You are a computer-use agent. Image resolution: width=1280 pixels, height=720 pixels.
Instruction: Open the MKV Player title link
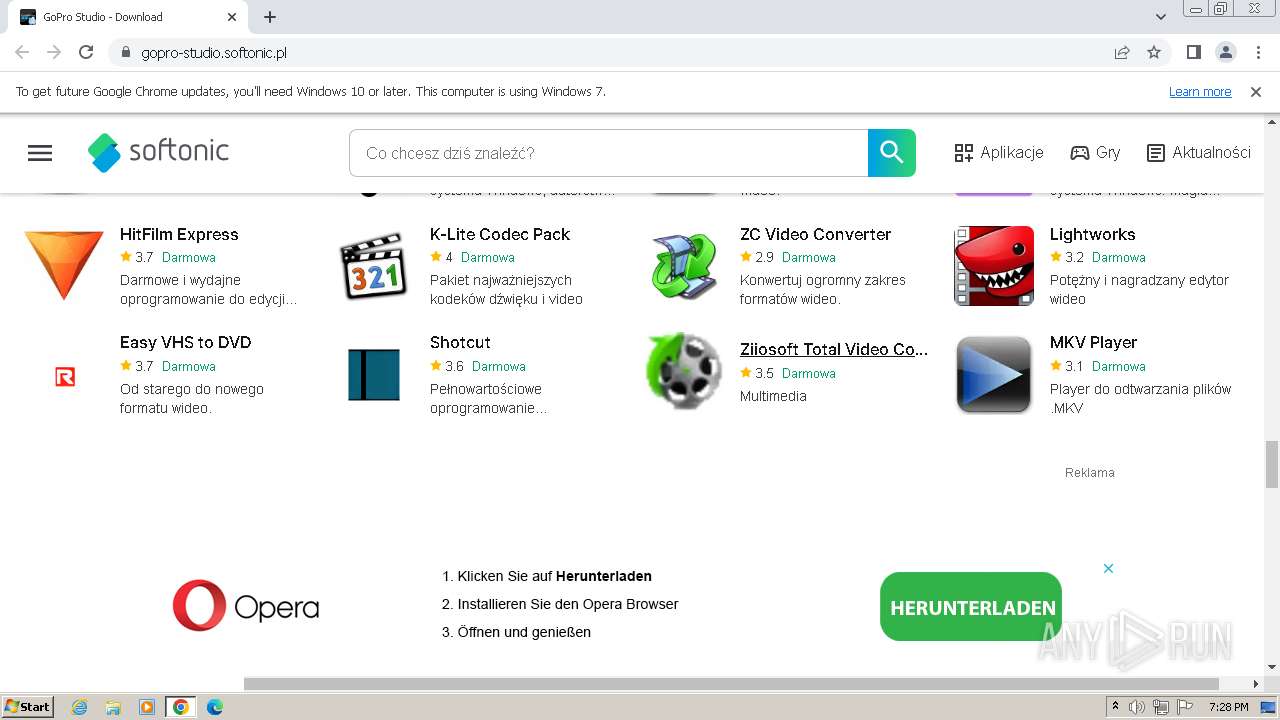(1093, 342)
